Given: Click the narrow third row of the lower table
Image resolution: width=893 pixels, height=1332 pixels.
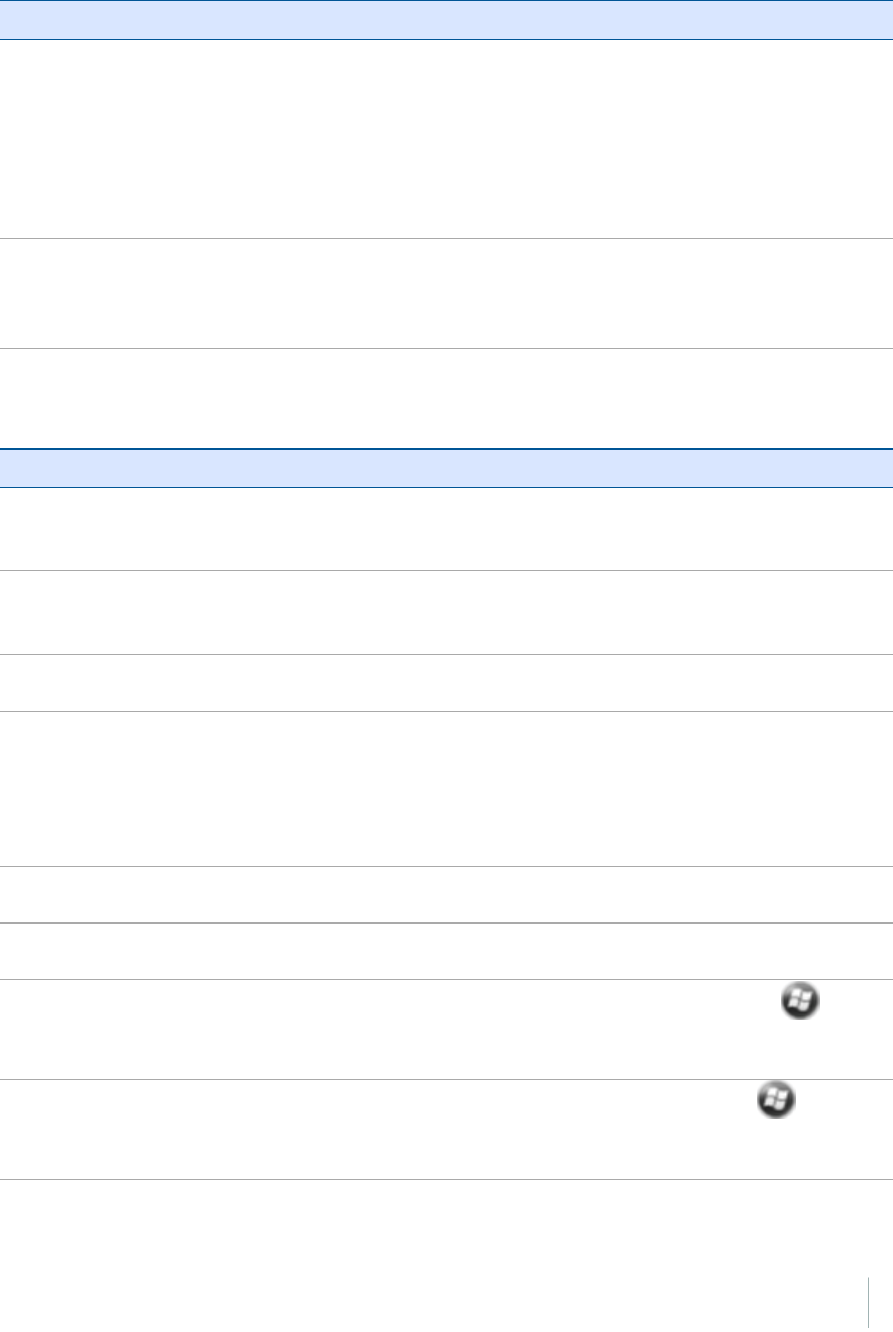Looking at the screenshot, I should click(446, 682).
